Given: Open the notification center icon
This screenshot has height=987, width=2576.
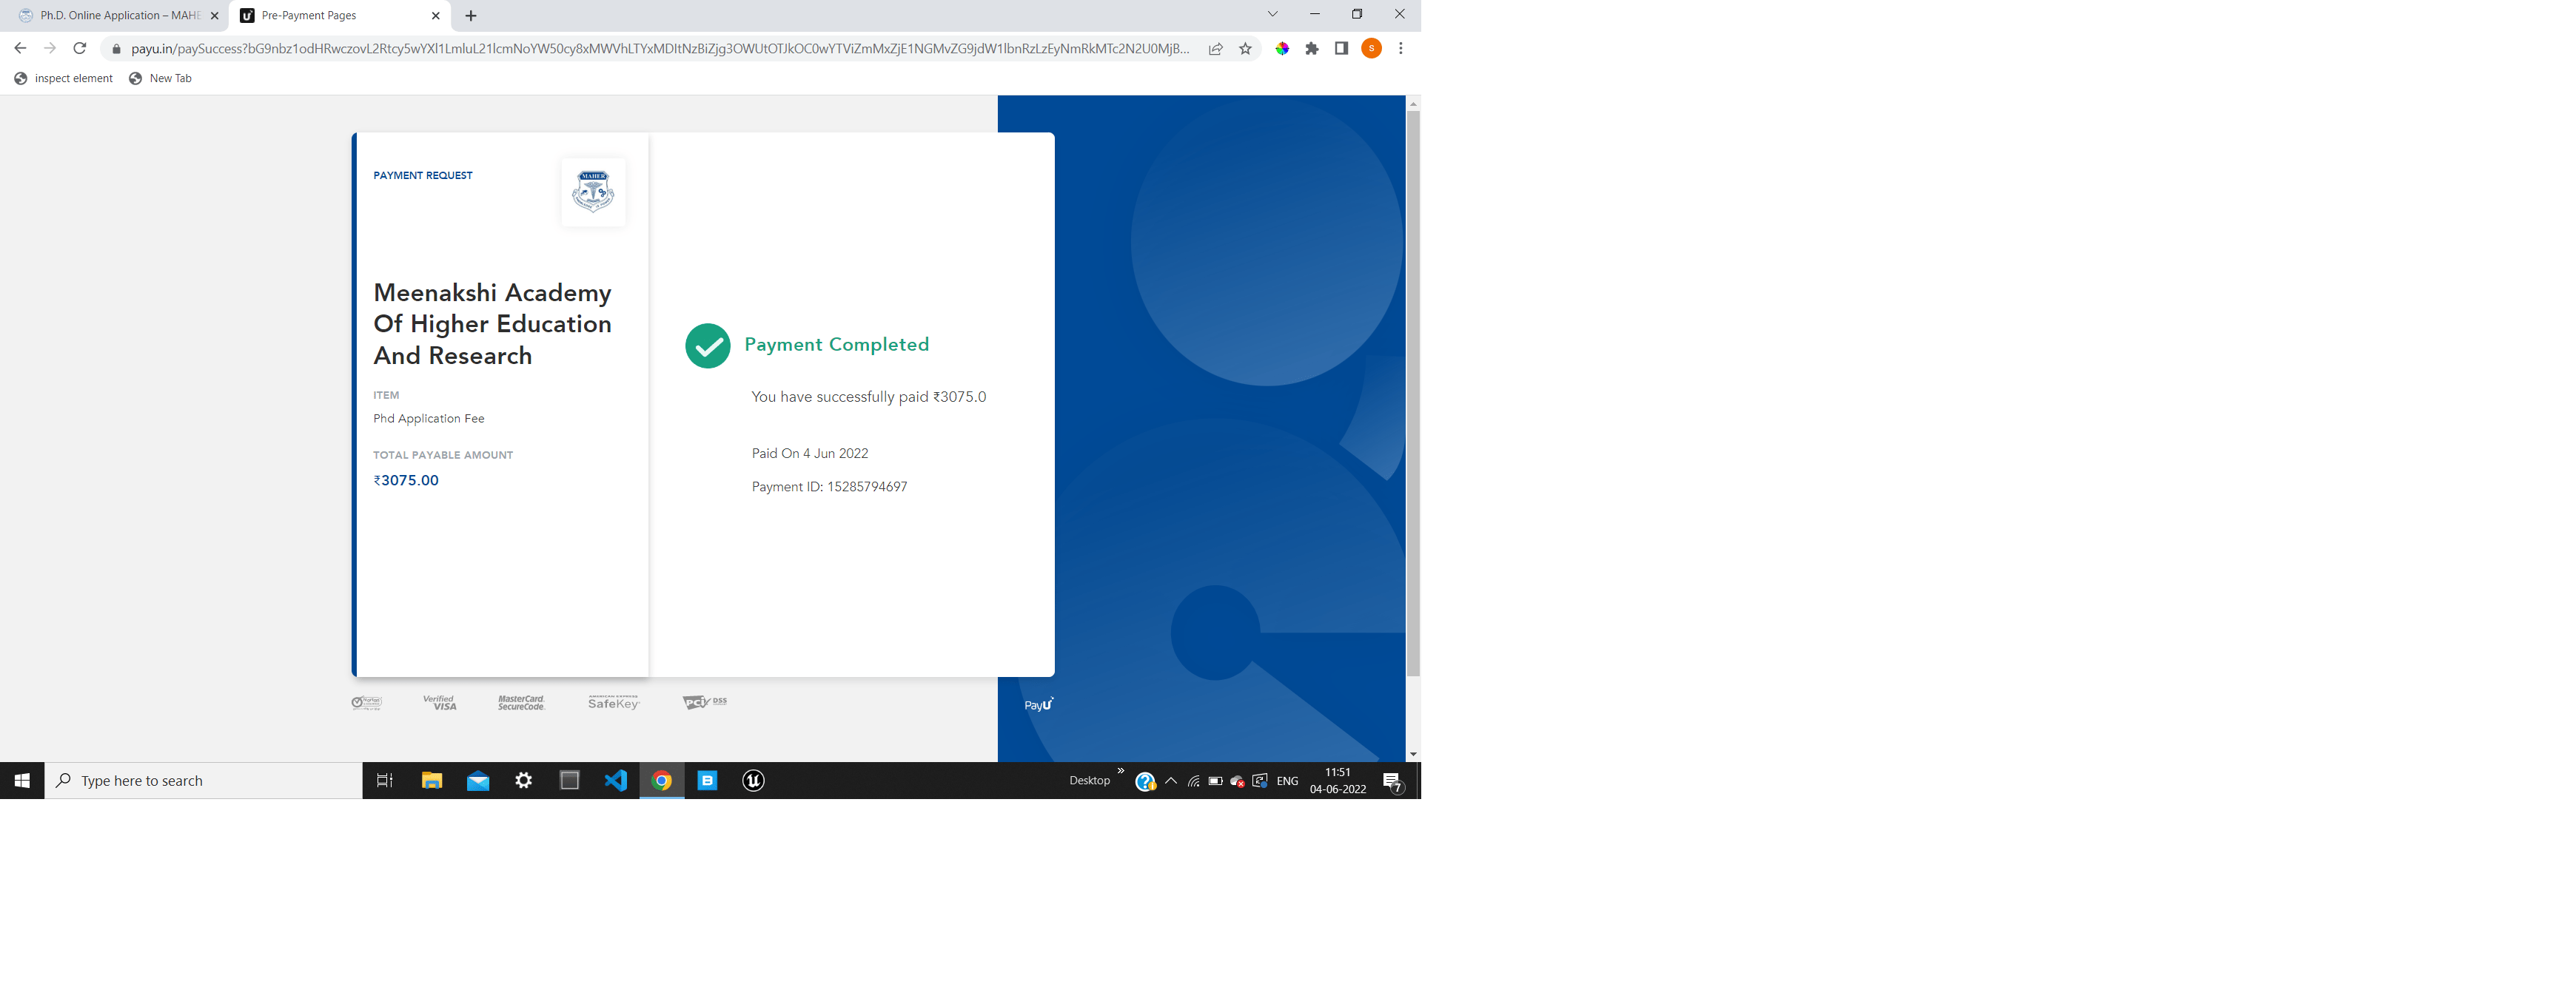Looking at the screenshot, I should (1393, 782).
